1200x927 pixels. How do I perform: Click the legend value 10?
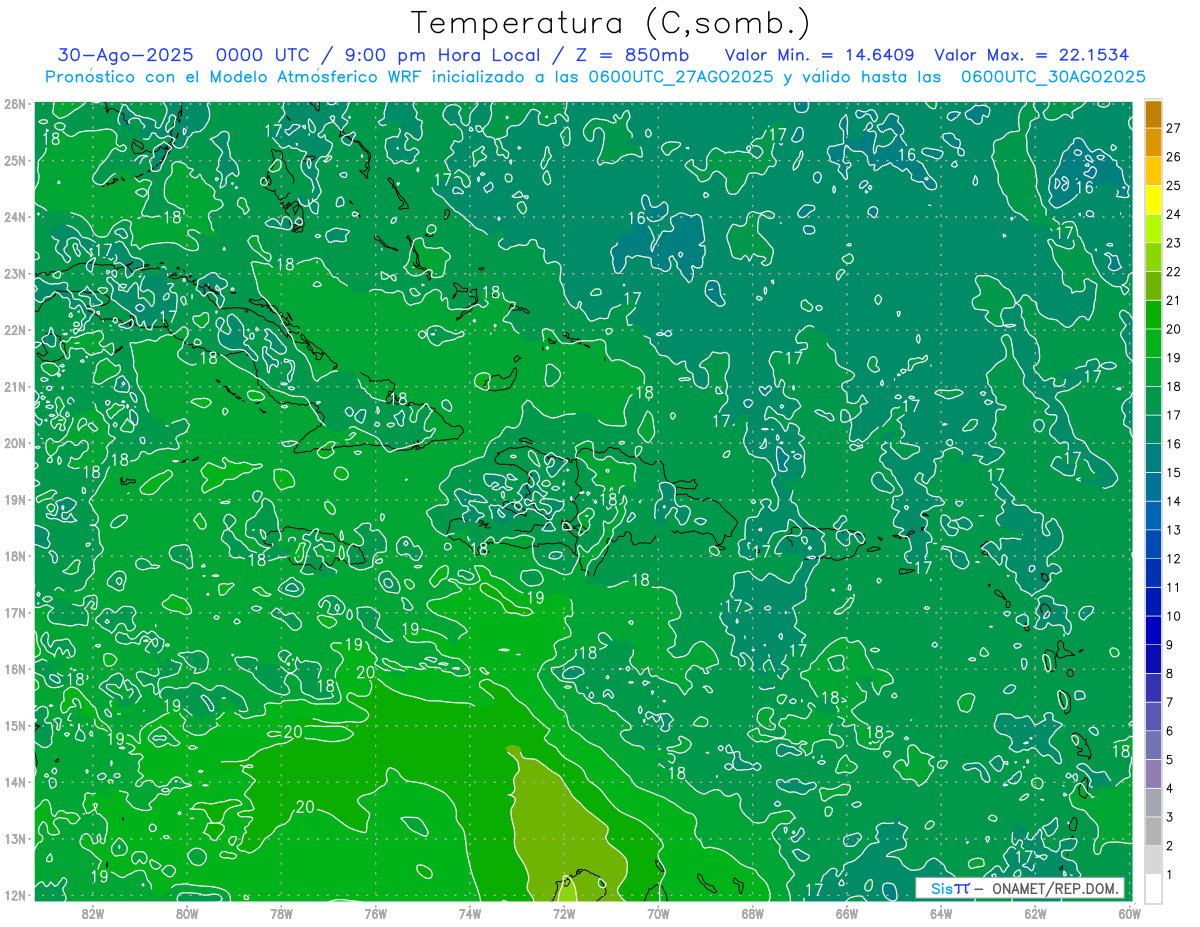[x=1174, y=616]
